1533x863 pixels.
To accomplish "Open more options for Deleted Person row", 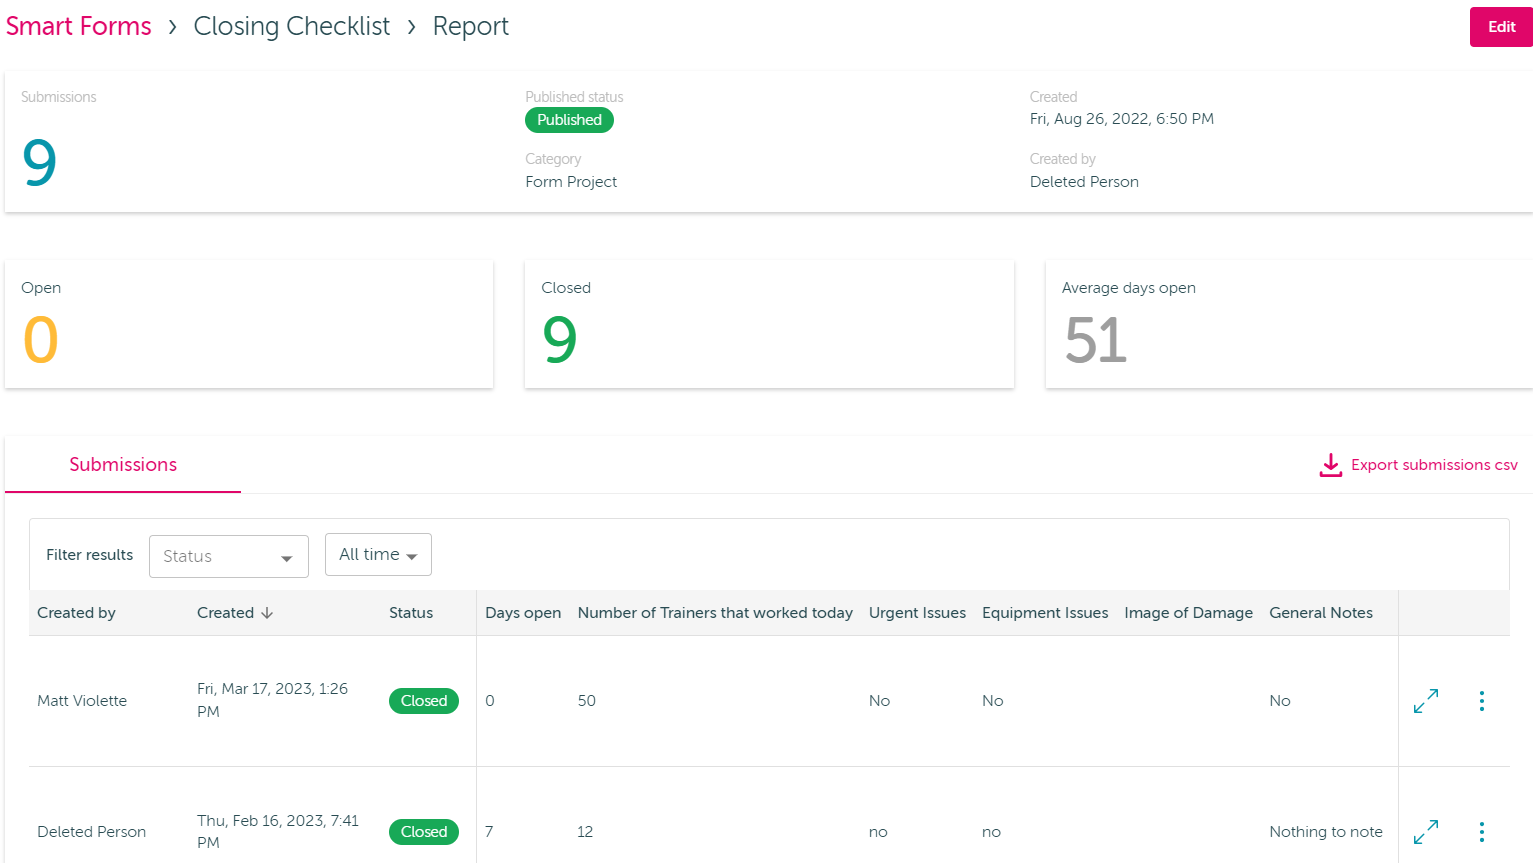I will click(x=1482, y=832).
